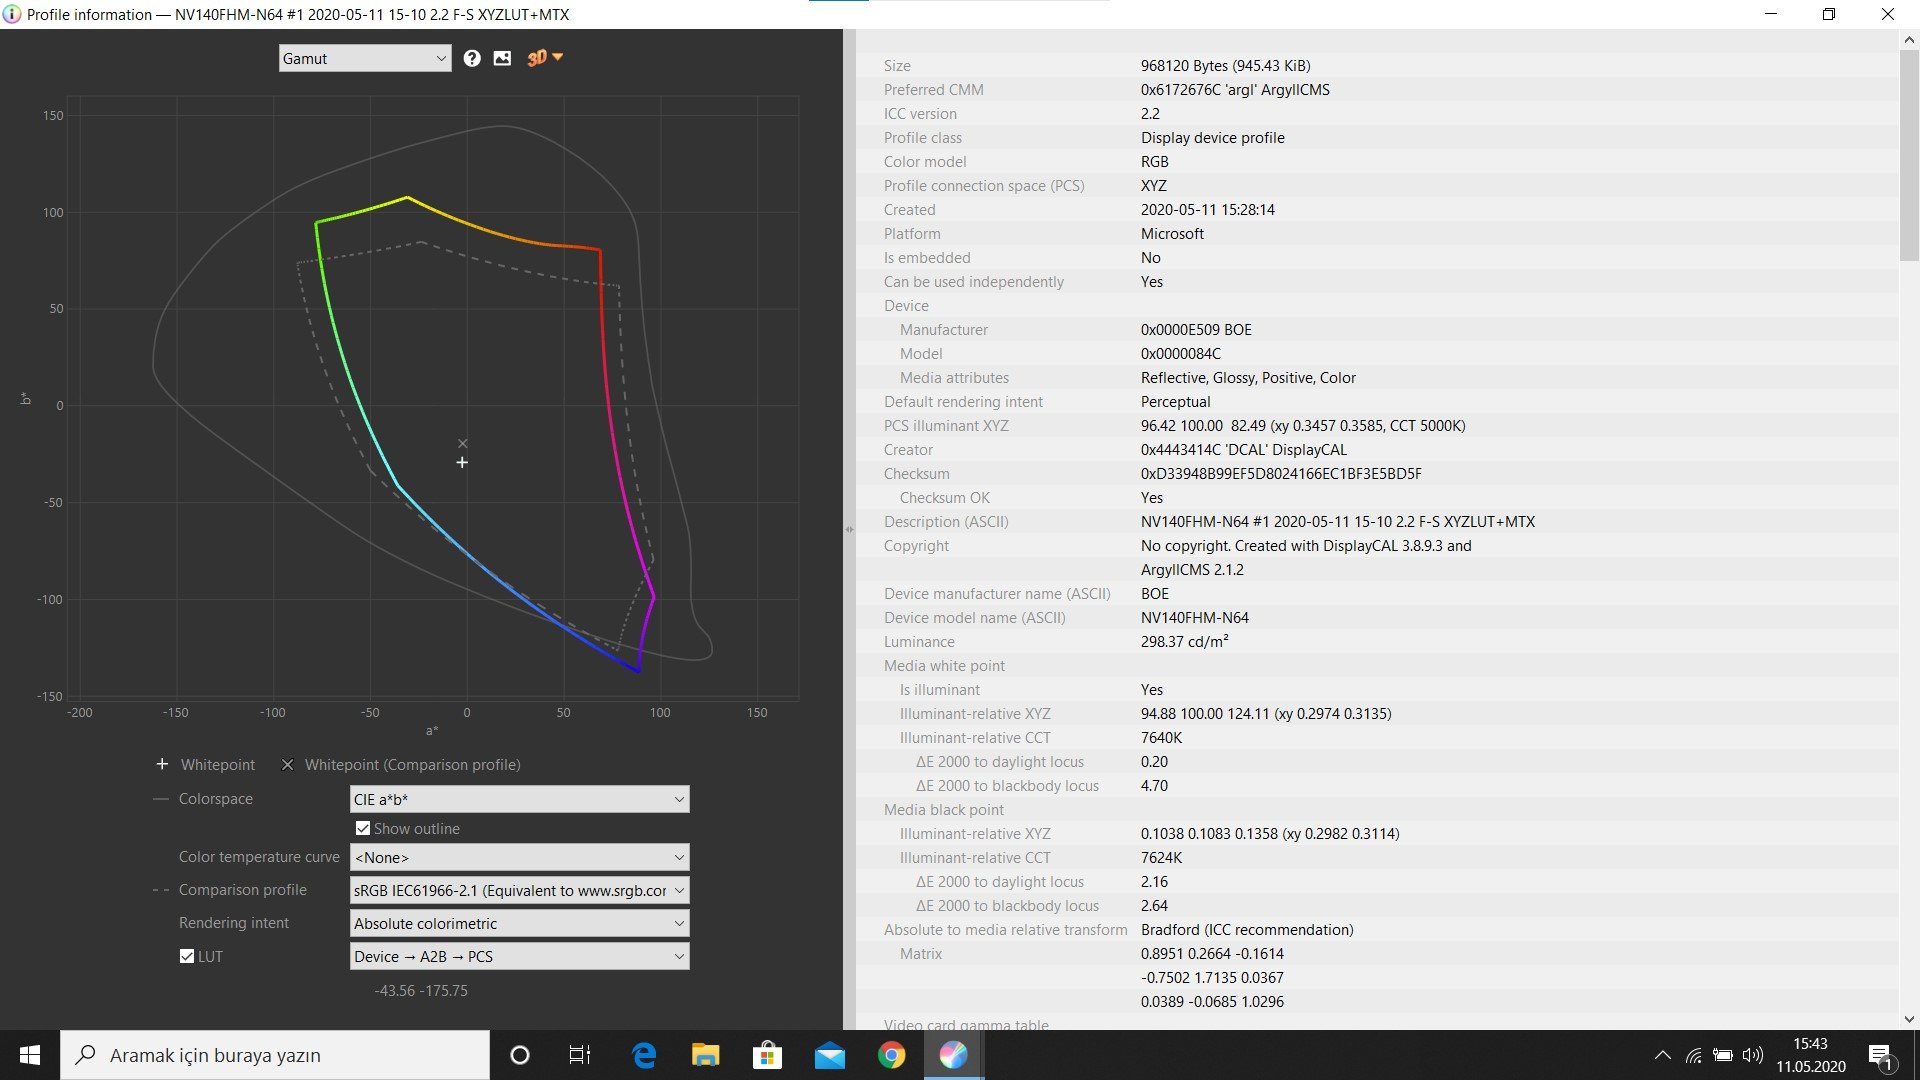This screenshot has height=1080, width=1920.
Task: Click the splitter handle between panels
Action: pyautogui.click(x=849, y=529)
